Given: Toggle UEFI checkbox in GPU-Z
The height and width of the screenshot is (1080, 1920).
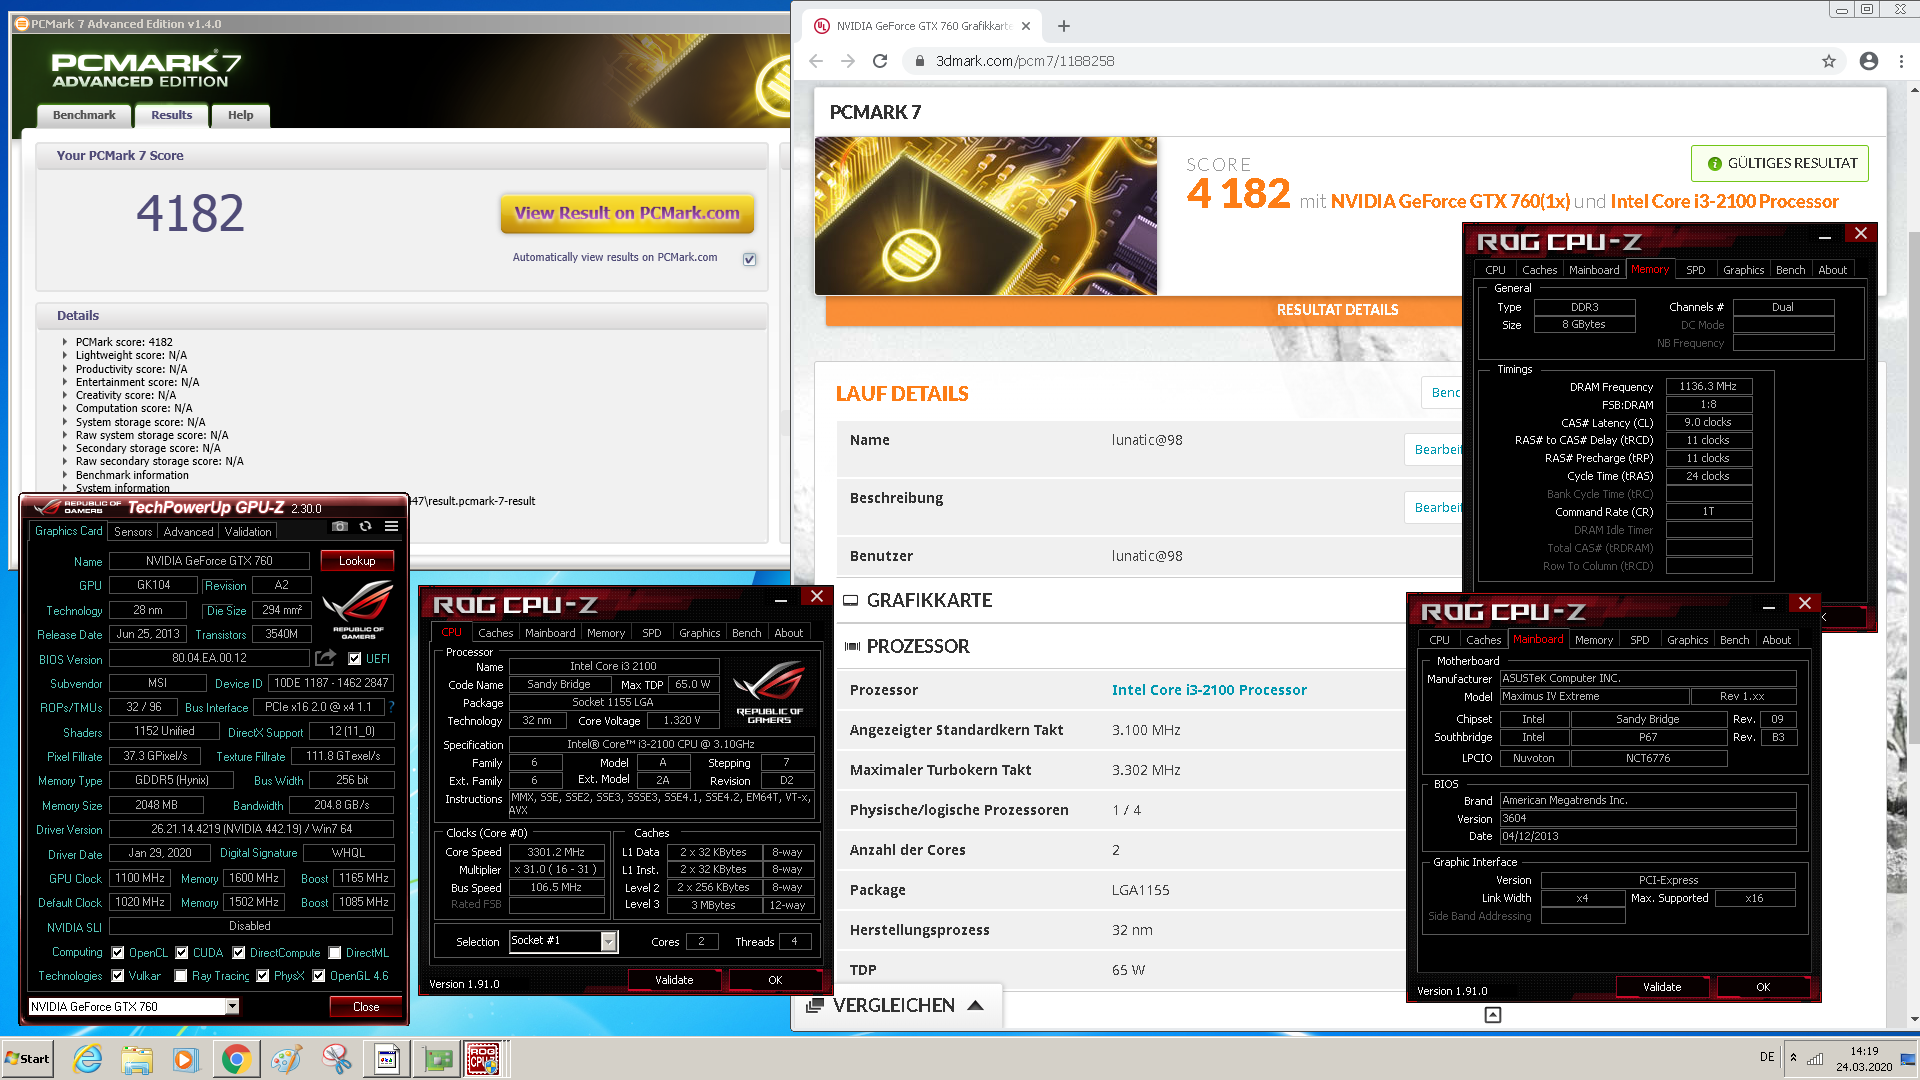Looking at the screenshot, I should click(354, 658).
